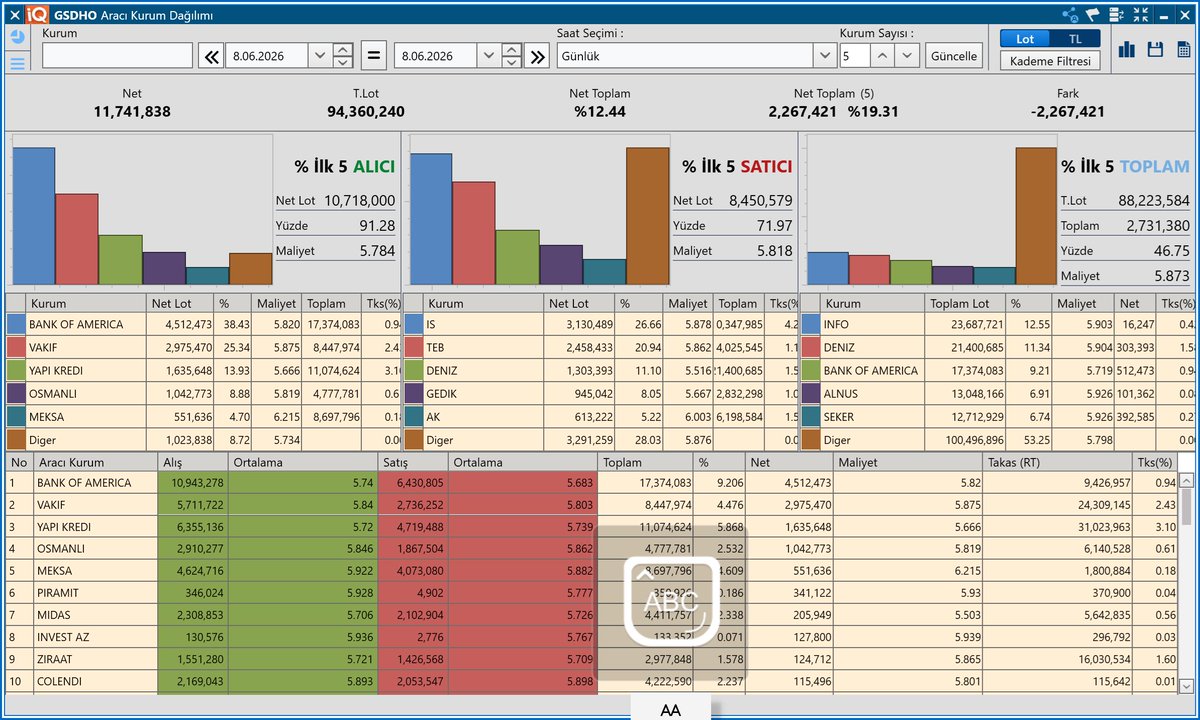Switch to TL view
This screenshot has width=1200, height=720.
(x=1075, y=39)
